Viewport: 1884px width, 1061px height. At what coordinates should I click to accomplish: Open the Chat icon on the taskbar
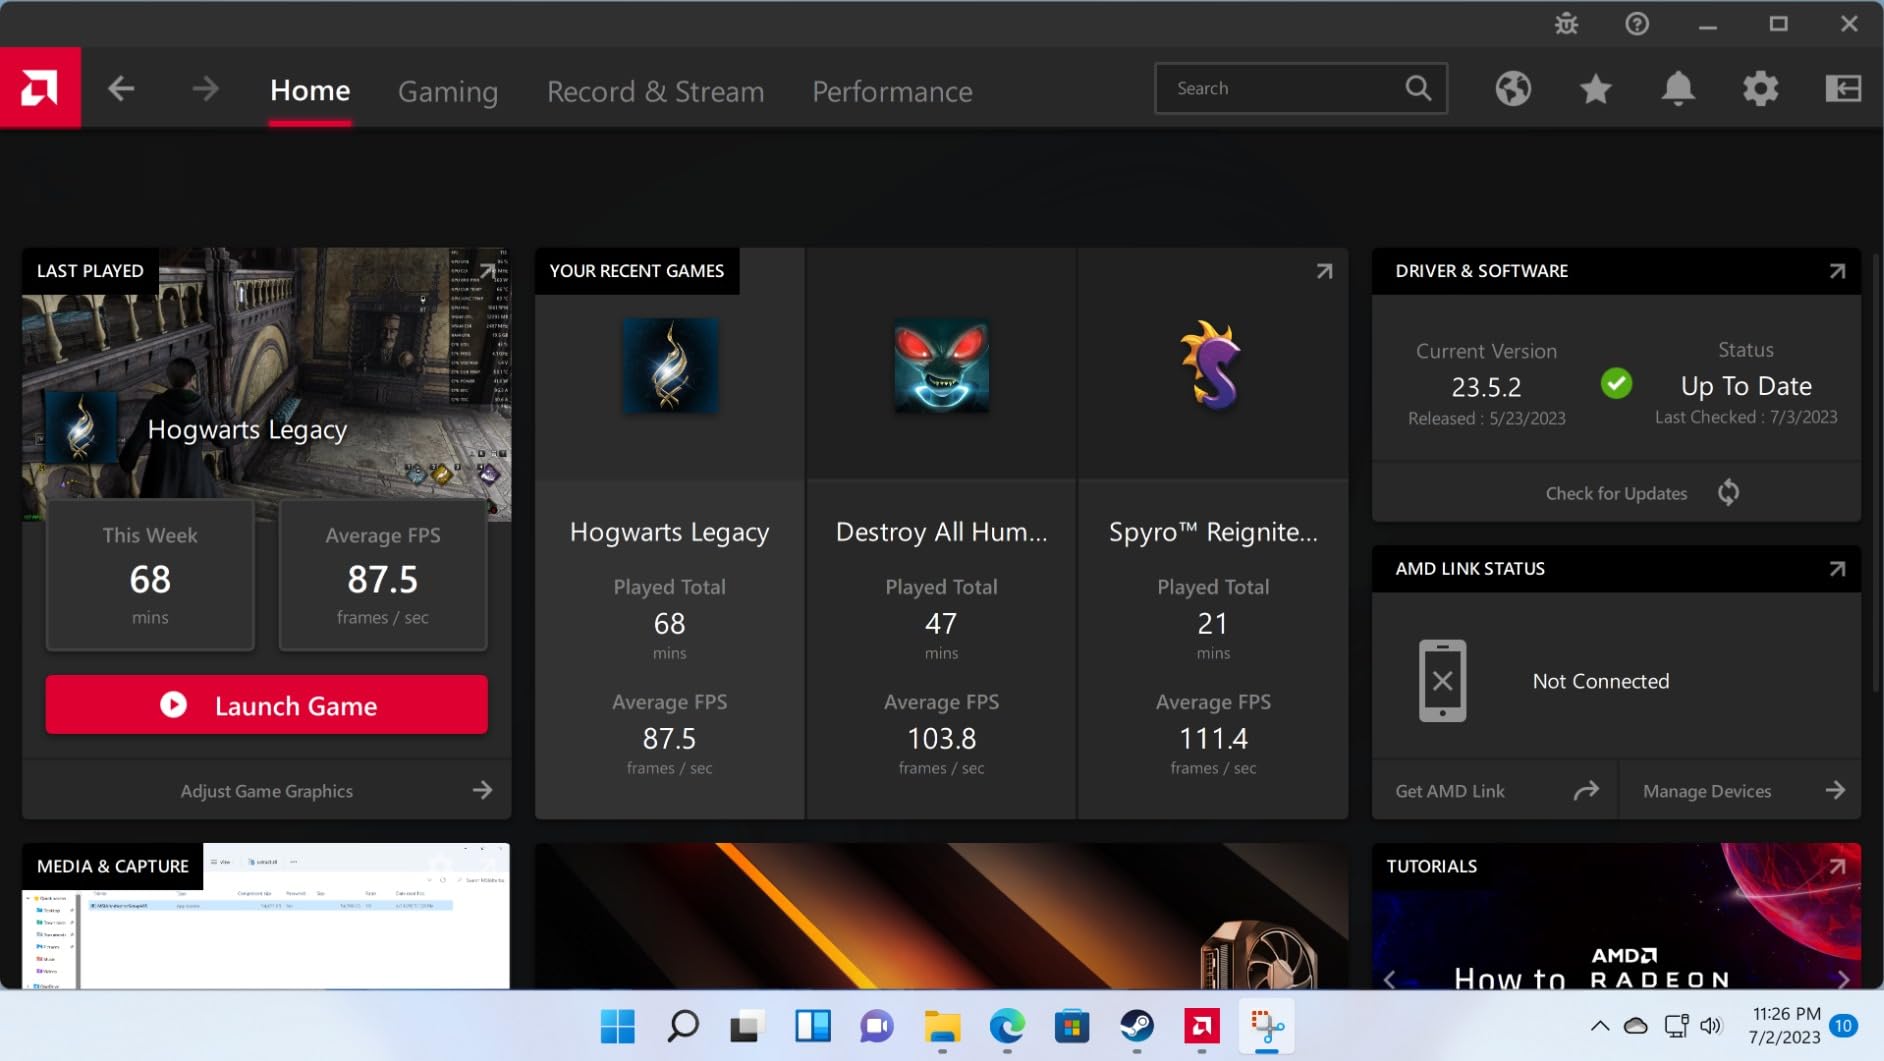click(877, 1026)
